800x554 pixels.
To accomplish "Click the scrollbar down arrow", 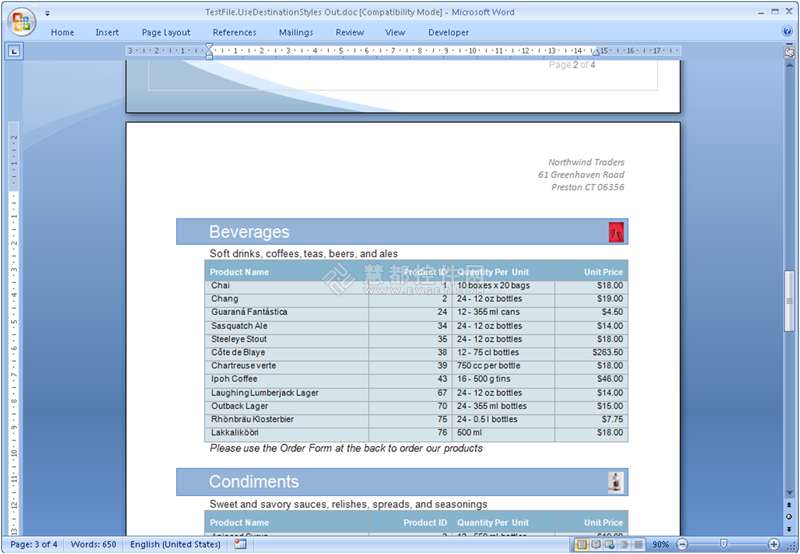I will (x=789, y=493).
